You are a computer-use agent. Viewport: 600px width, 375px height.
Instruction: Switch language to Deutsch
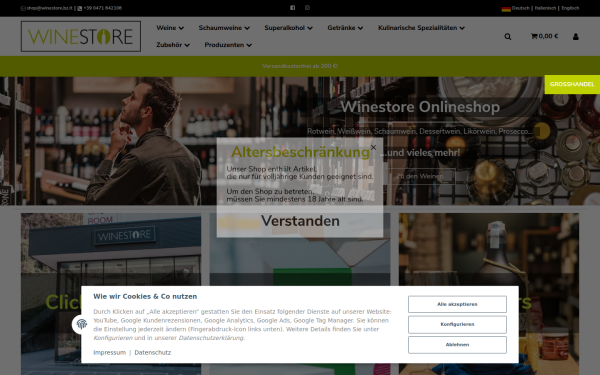tap(520, 8)
